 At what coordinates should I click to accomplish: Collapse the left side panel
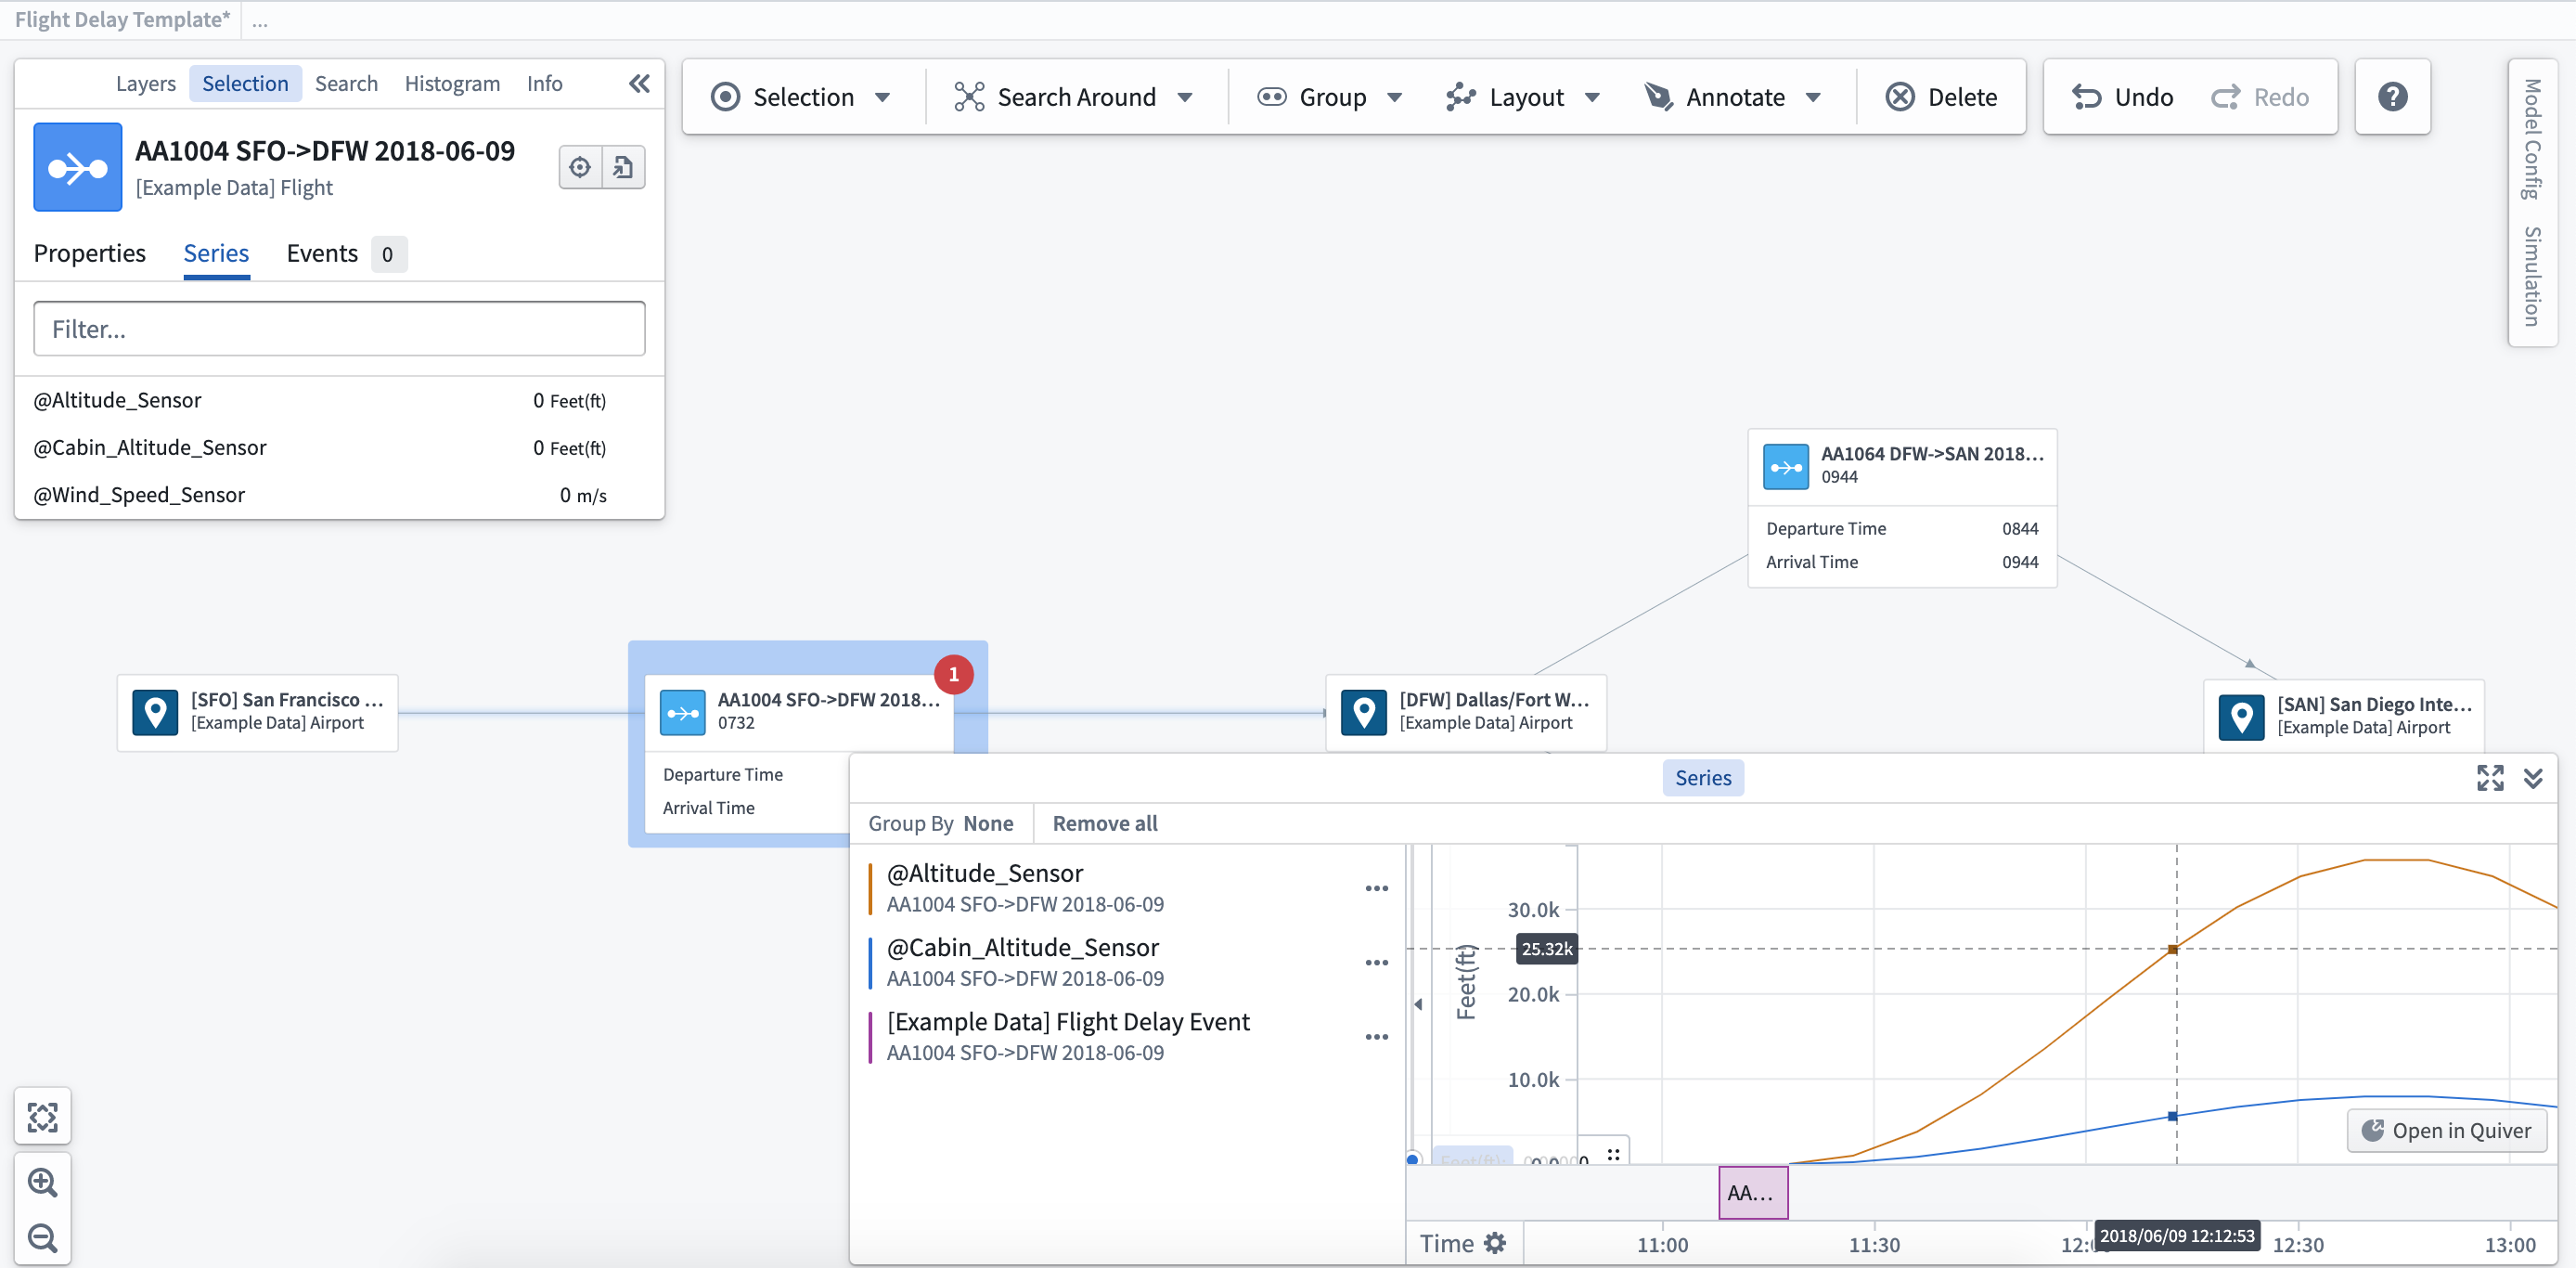coord(639,84)
